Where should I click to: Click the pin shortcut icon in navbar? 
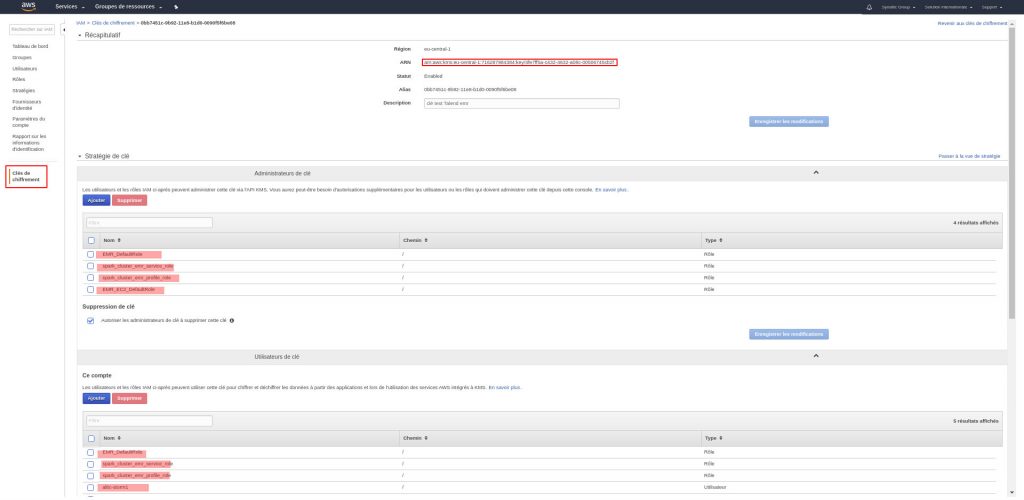coord(176,7)
